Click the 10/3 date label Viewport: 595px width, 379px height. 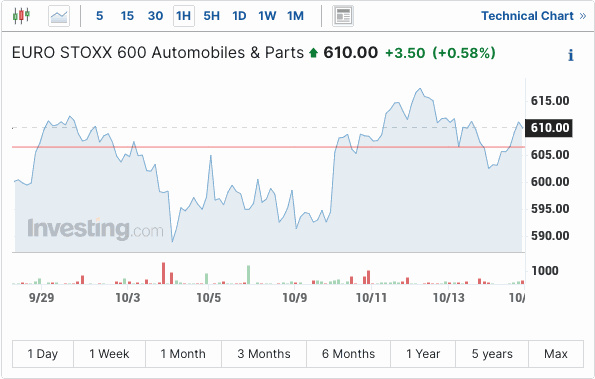(x=128, y=297)
